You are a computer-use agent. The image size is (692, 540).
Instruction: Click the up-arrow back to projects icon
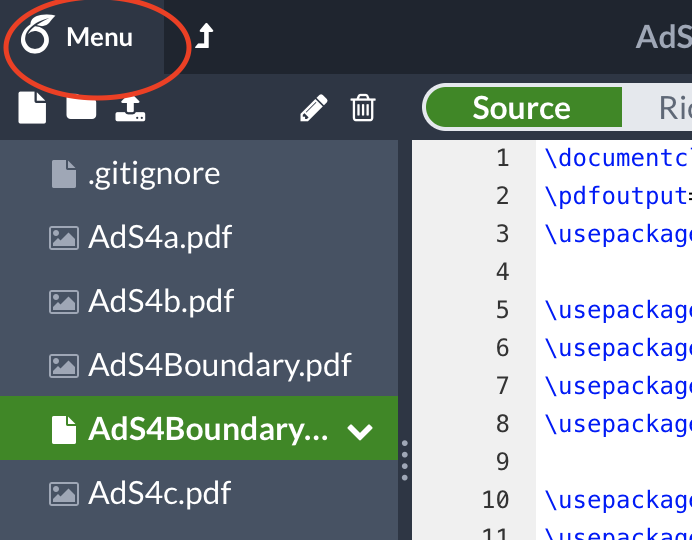pos(204,37)
